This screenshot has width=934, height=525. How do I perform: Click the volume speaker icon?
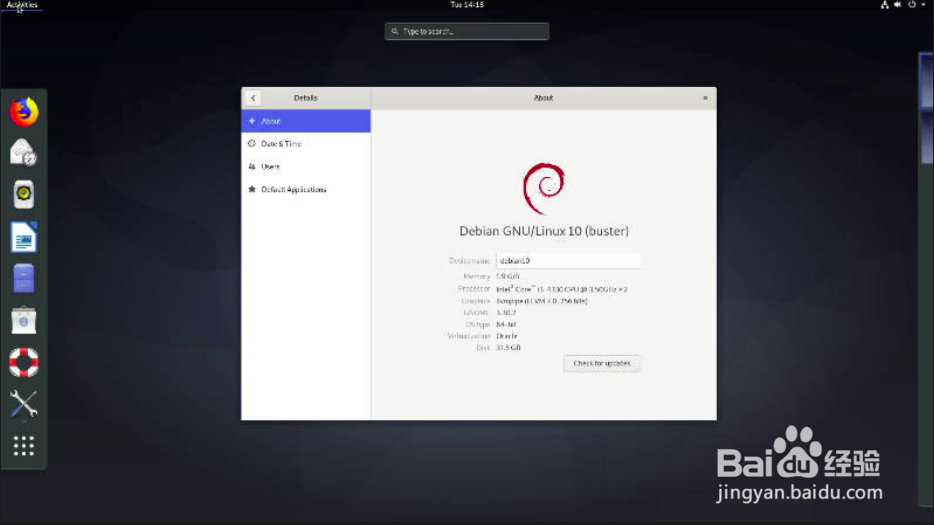[898, 5]
